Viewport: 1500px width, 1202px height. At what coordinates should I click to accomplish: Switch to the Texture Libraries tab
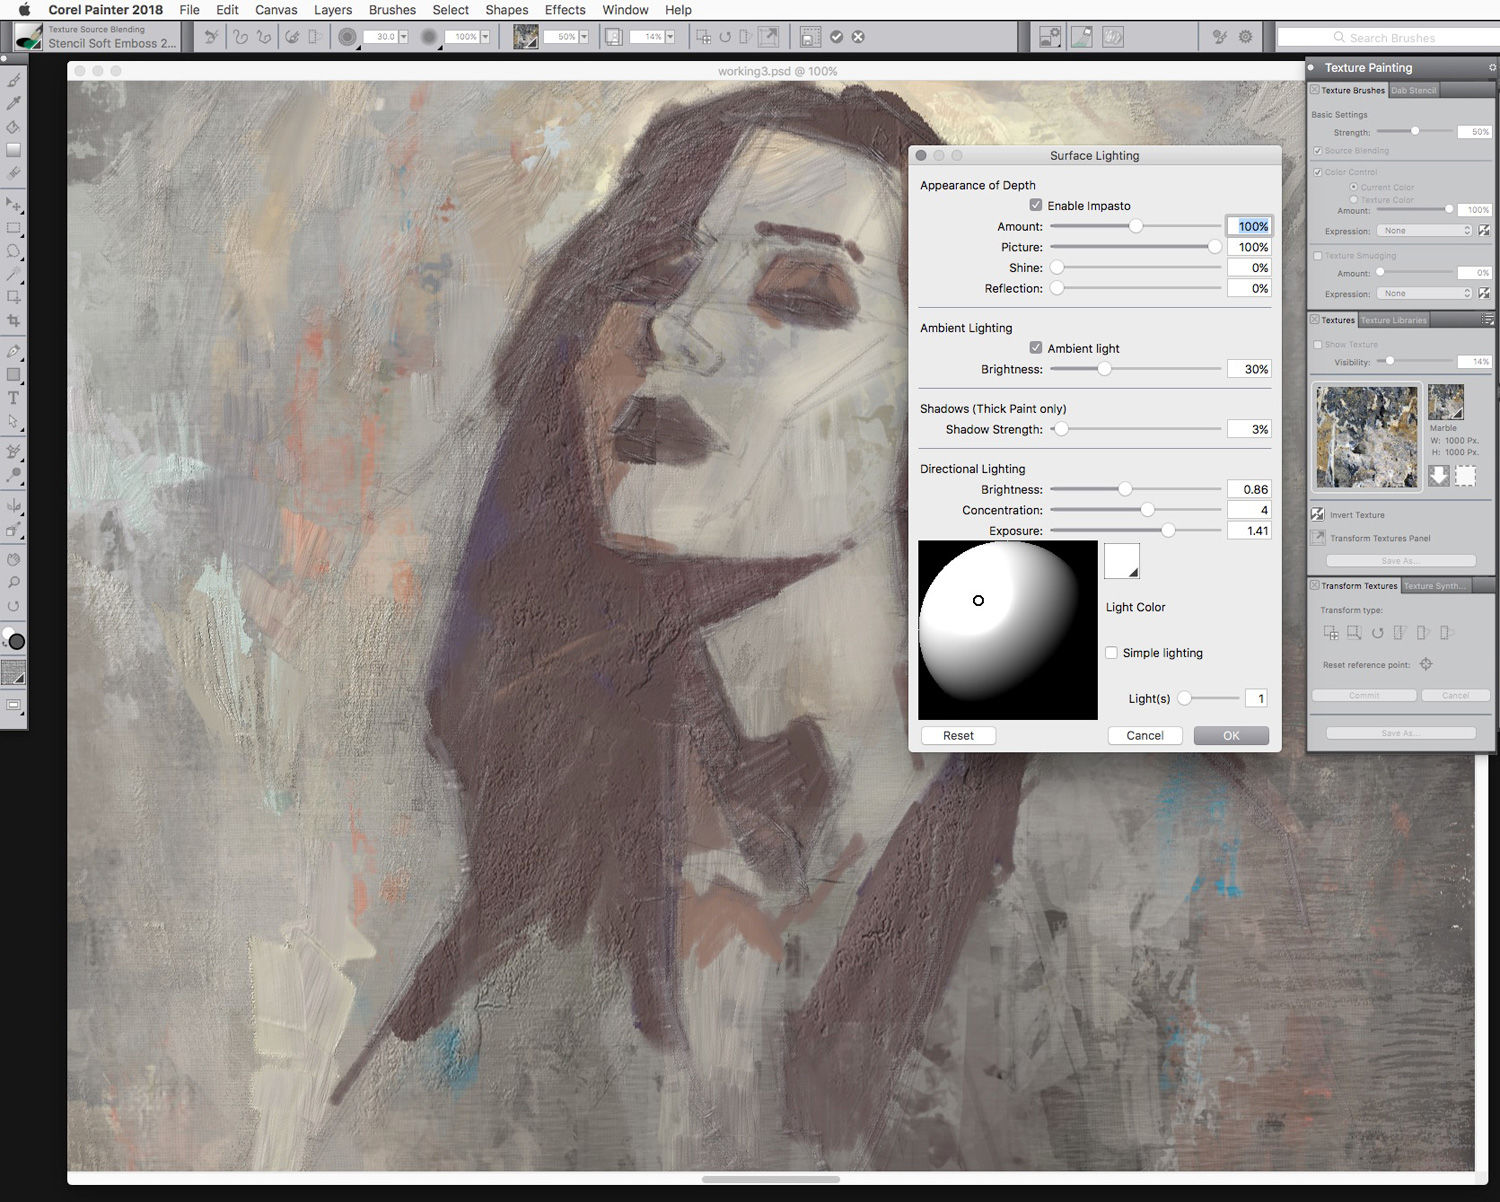(1394, 320)
